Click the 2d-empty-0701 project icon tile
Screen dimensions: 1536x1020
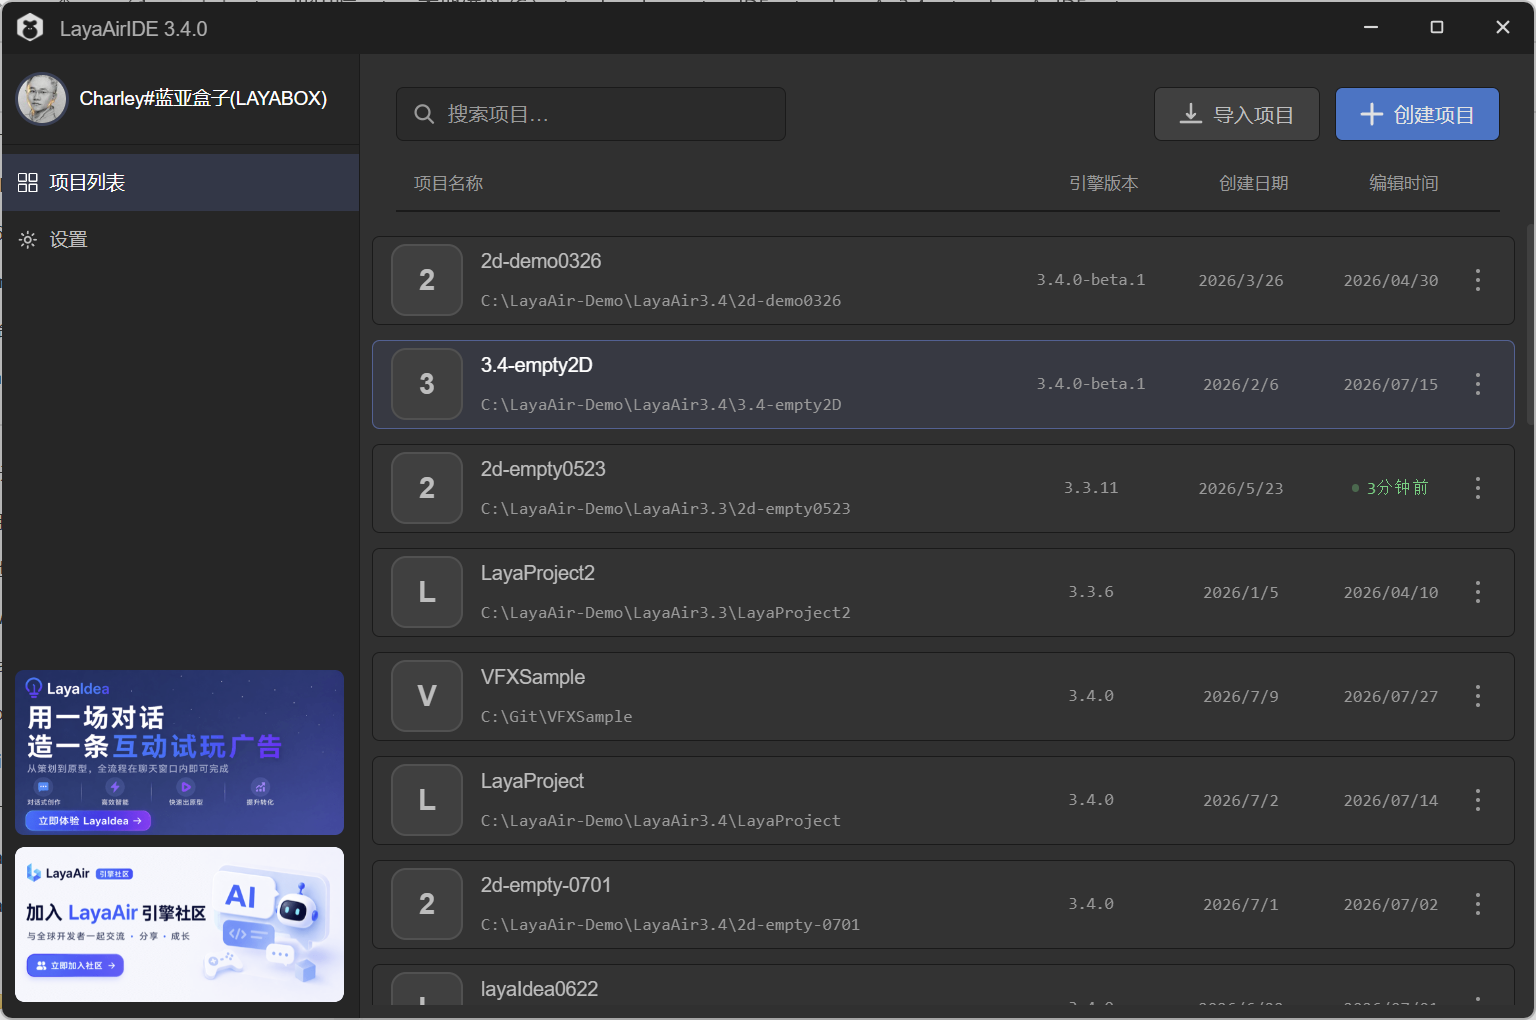pyautogui.click(x=427, y=904)
